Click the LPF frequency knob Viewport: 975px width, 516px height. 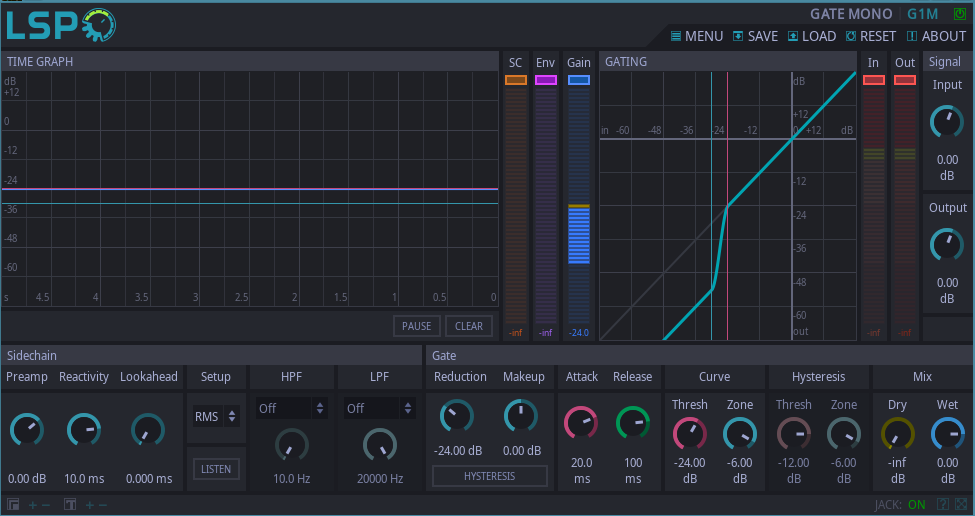(x=380, y=445)
